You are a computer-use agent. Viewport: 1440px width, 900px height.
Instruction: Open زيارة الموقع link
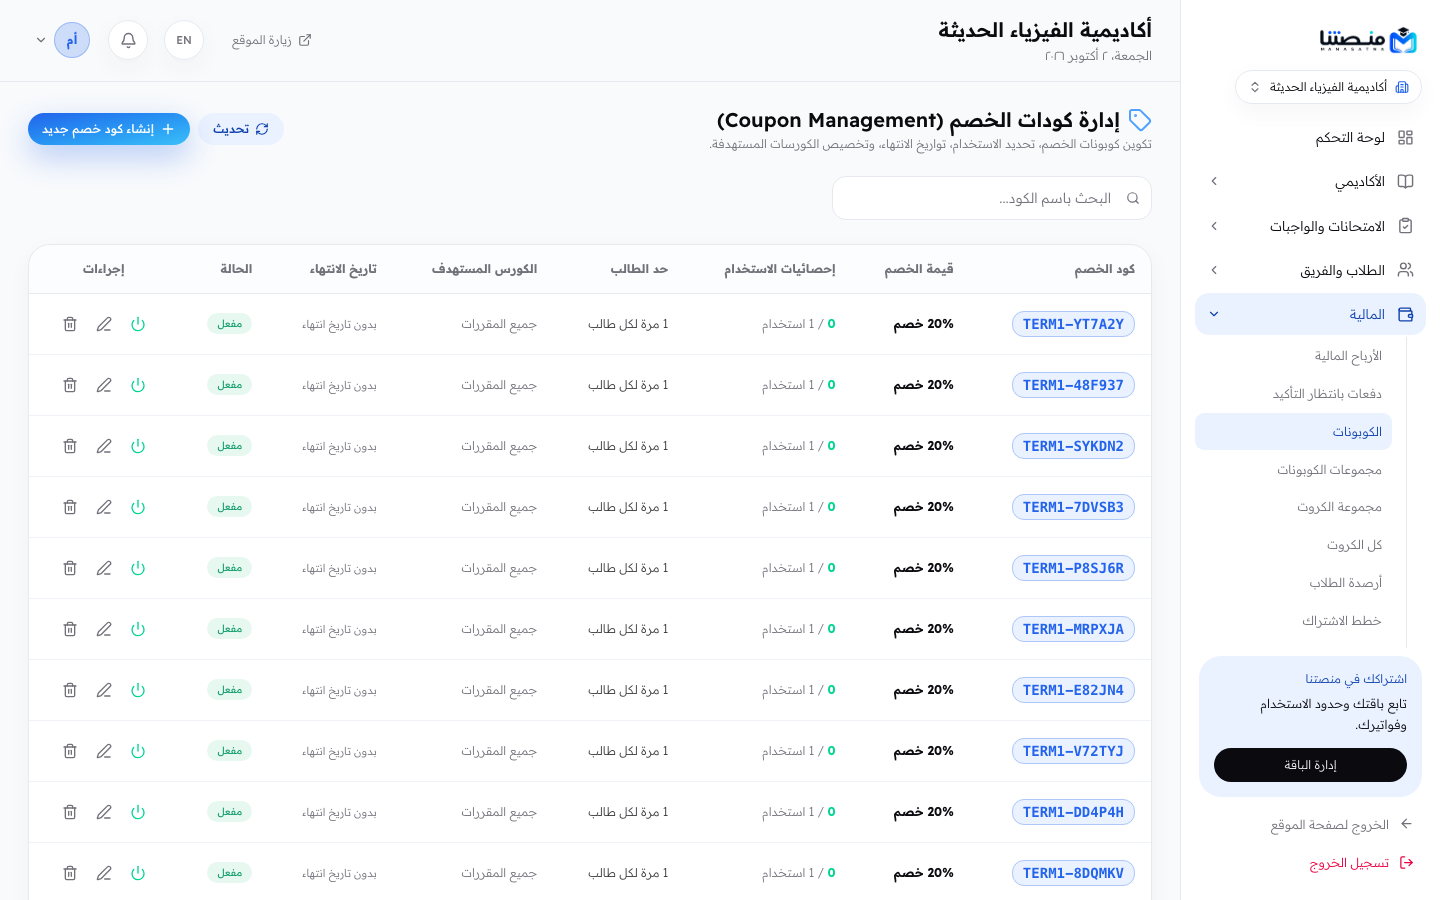[272, 40]
